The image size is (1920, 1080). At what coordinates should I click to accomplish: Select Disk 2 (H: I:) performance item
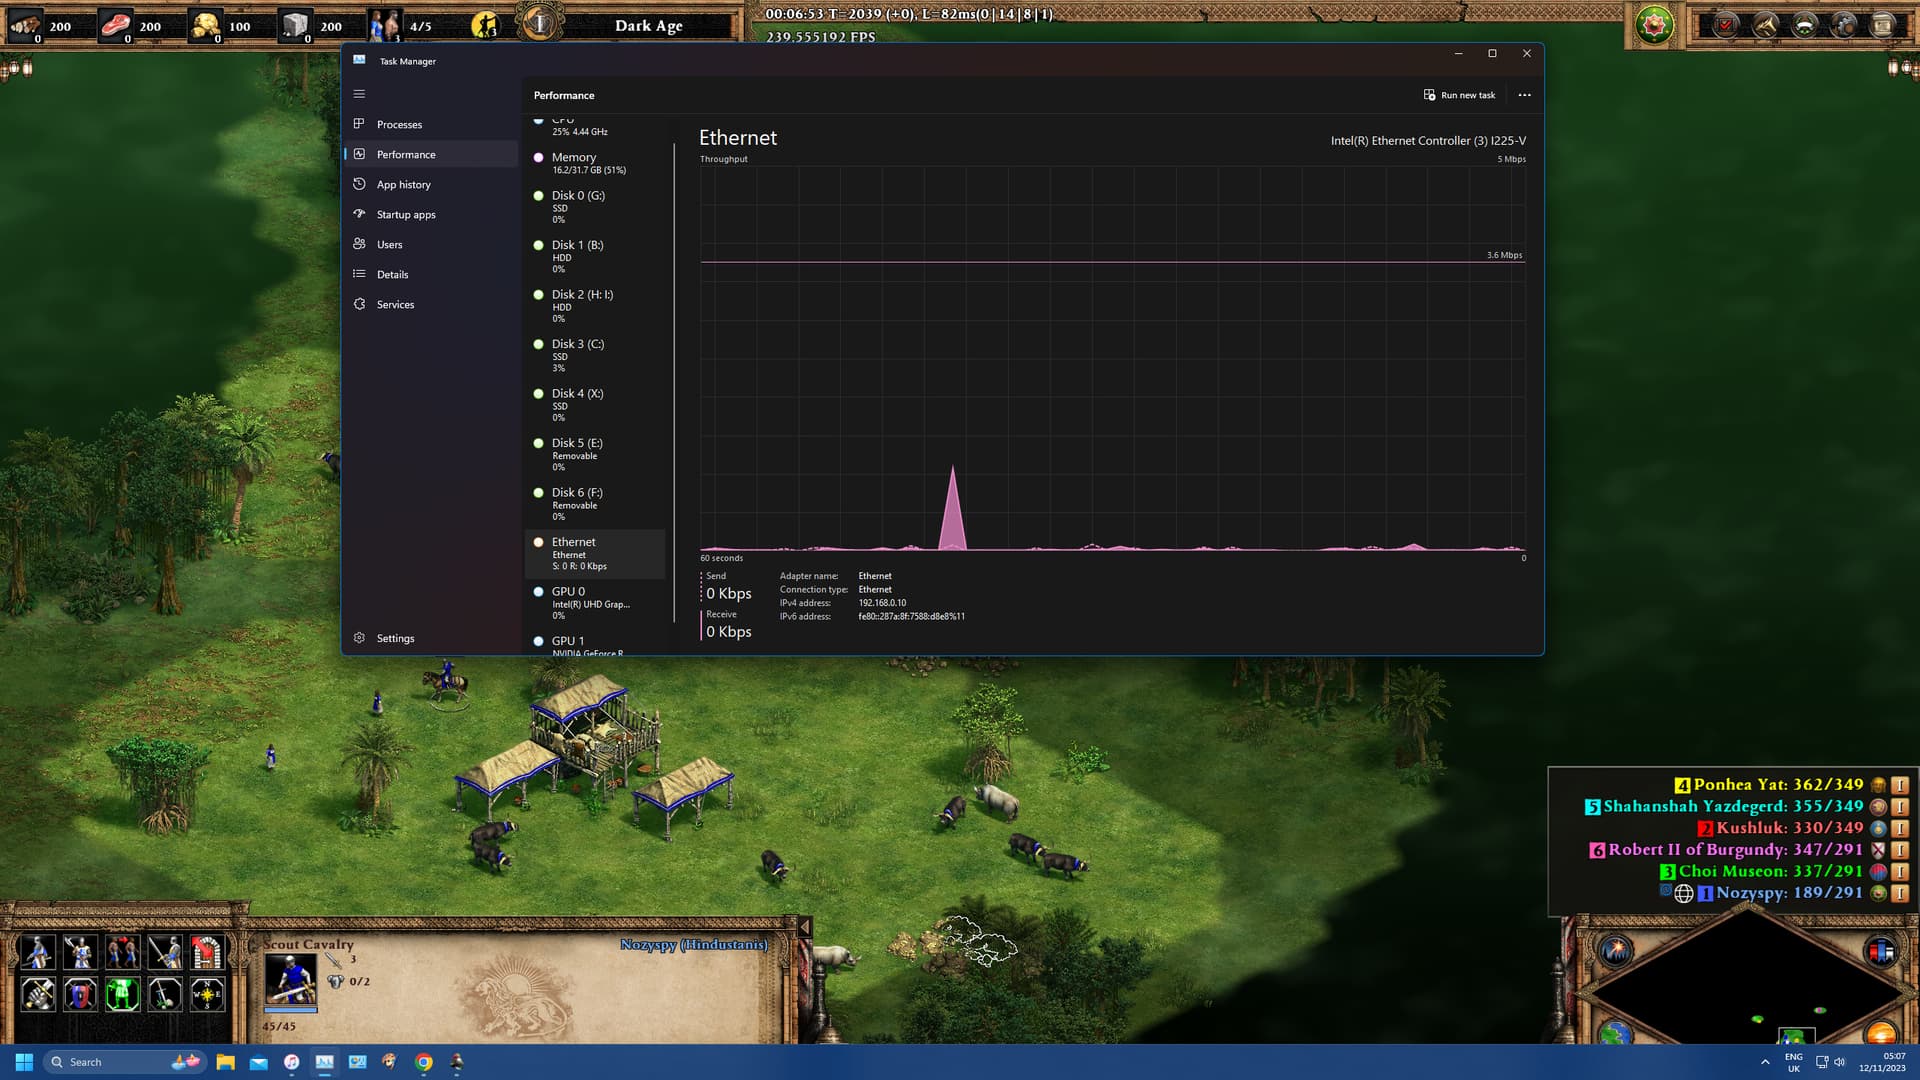click(595, 306)
